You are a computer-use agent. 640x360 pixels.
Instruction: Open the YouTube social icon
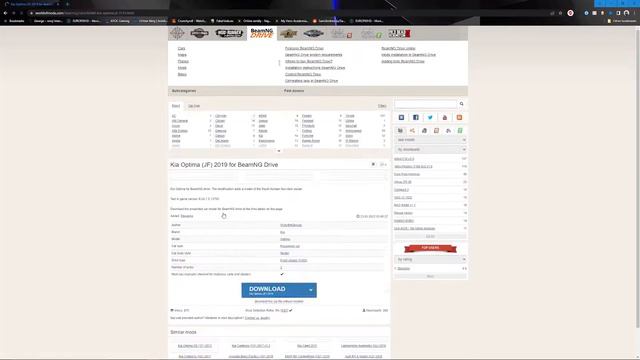[x=444, y=118]
